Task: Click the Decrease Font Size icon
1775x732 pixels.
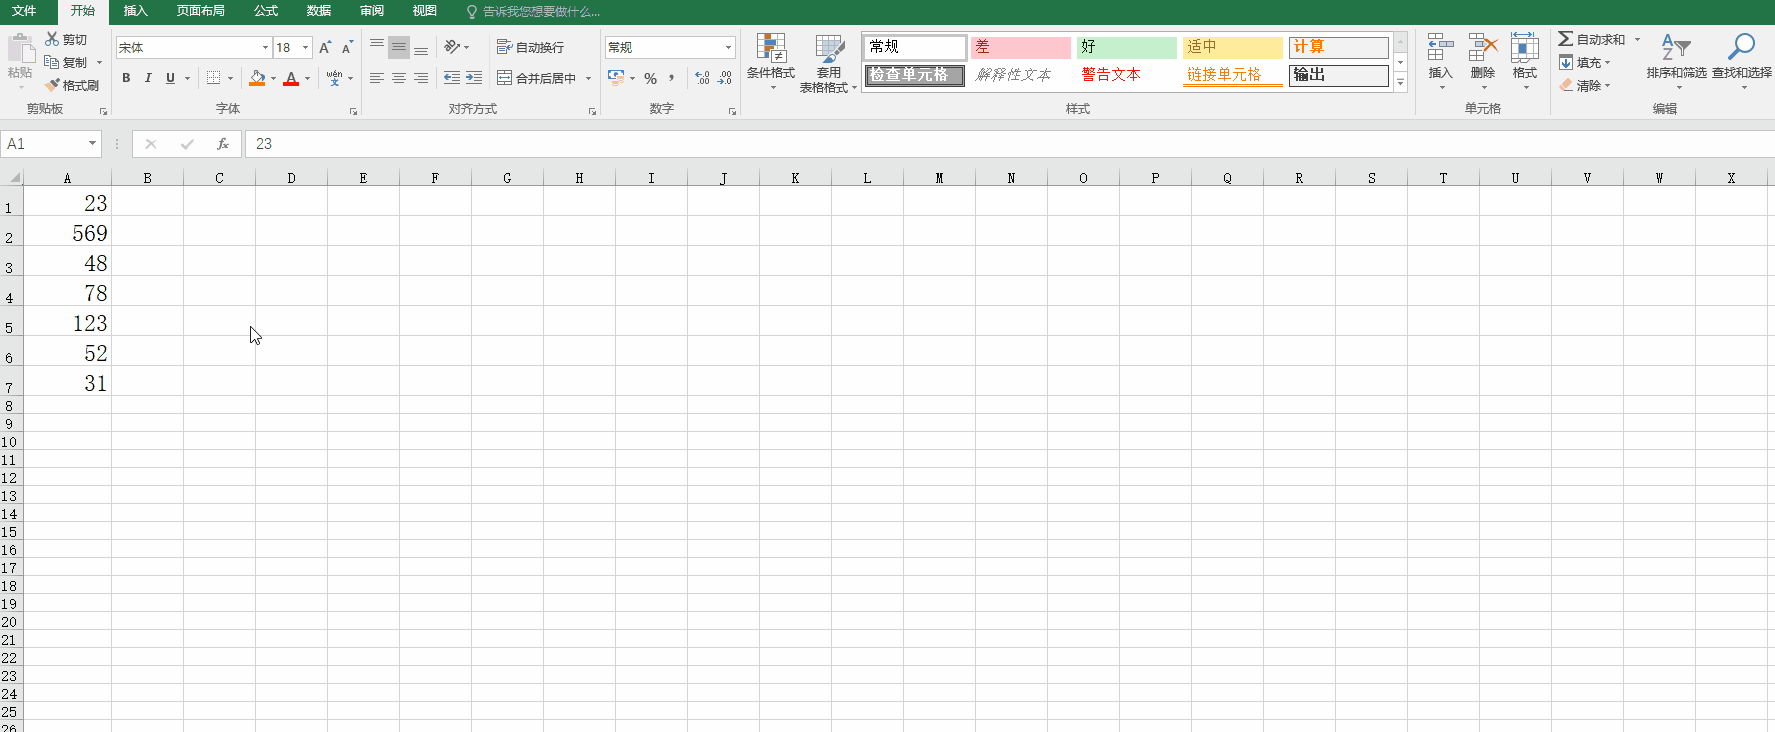Action: point(347,47)
